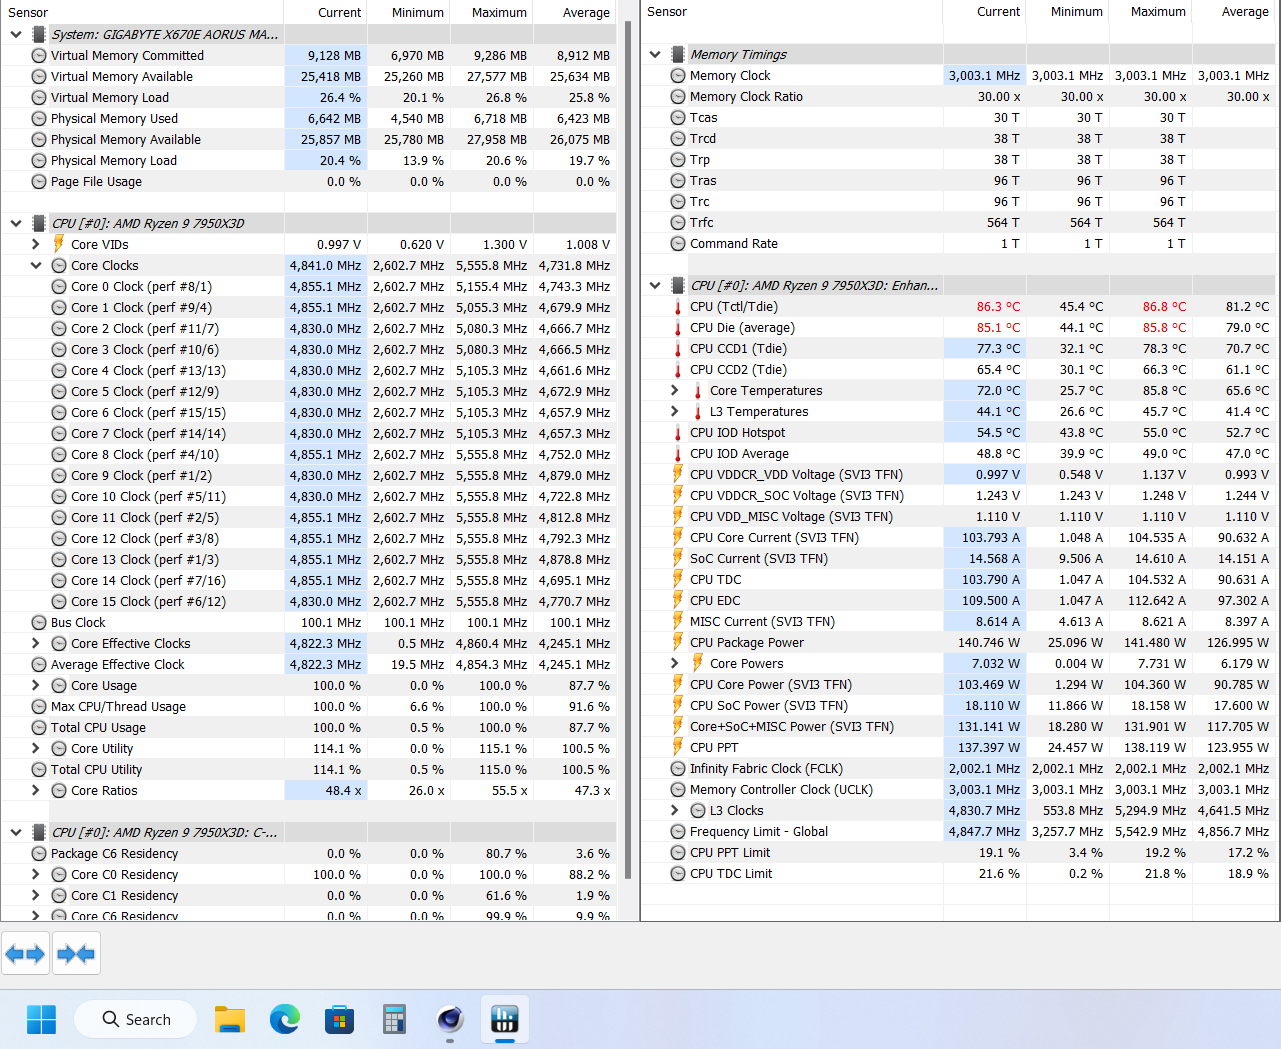The width and height of the screenshot is (1281, 1049).
Task: Open File Explorer from the taskbar
Action: pos(230,1019)
